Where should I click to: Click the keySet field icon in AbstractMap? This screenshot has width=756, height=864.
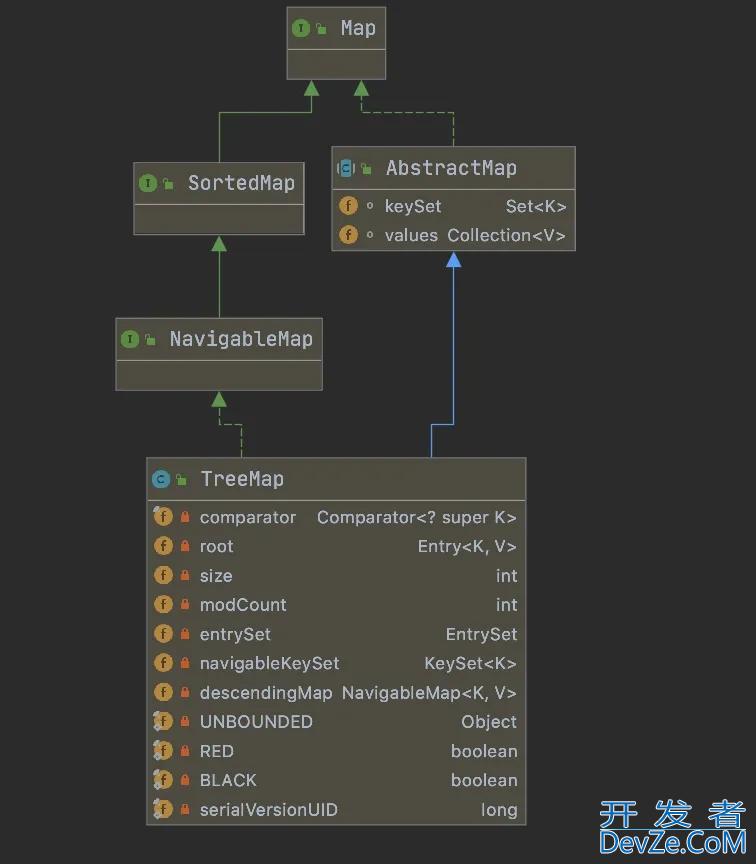click(x=348, y=206)
